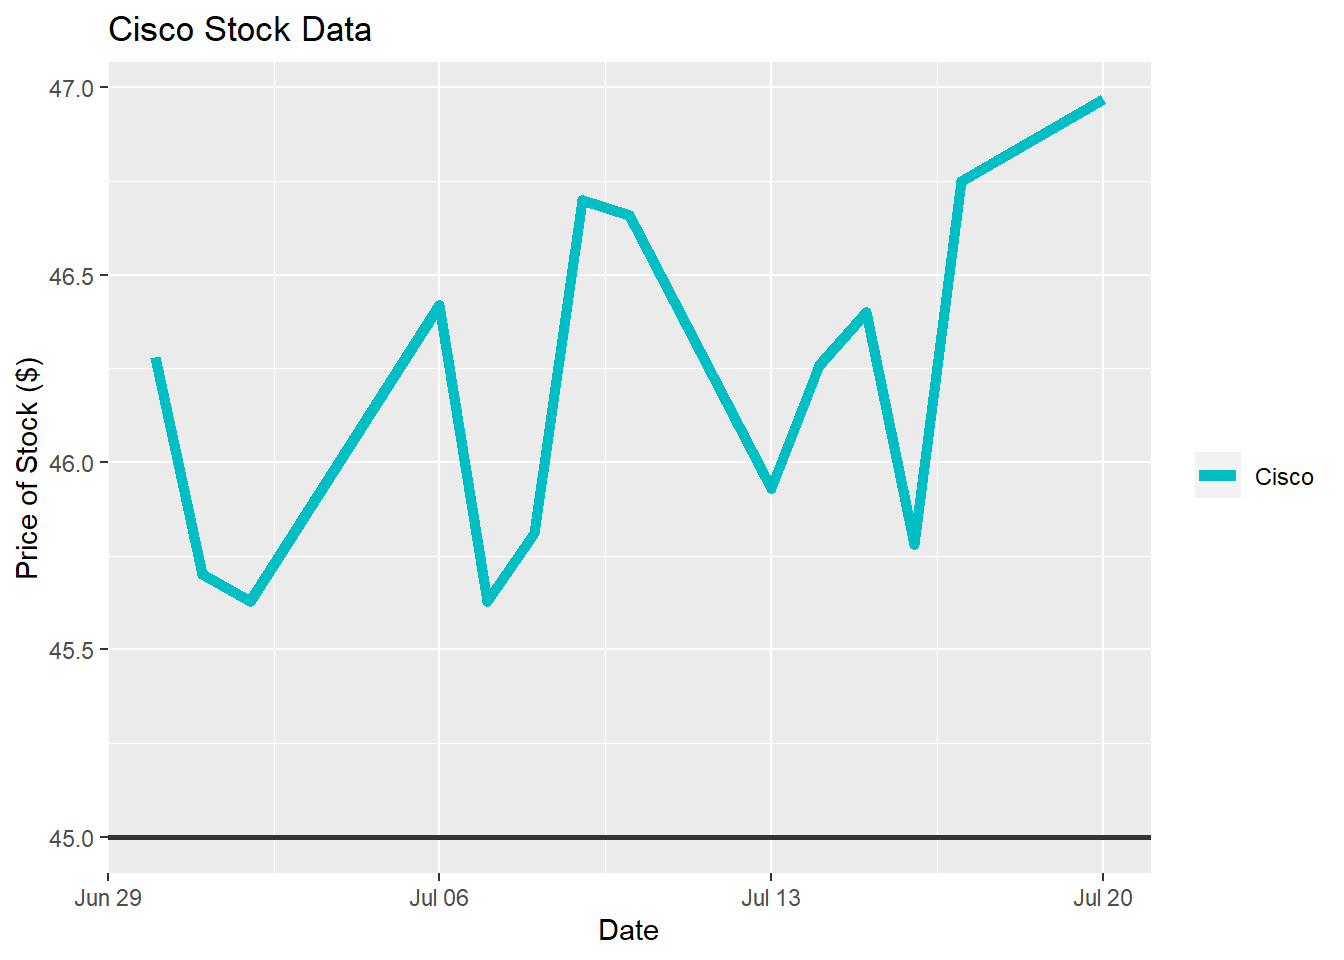This screenshot has height=960, width=1344.
Task: Click the 45.5 y-axis tick label
Action: (71, 650)
